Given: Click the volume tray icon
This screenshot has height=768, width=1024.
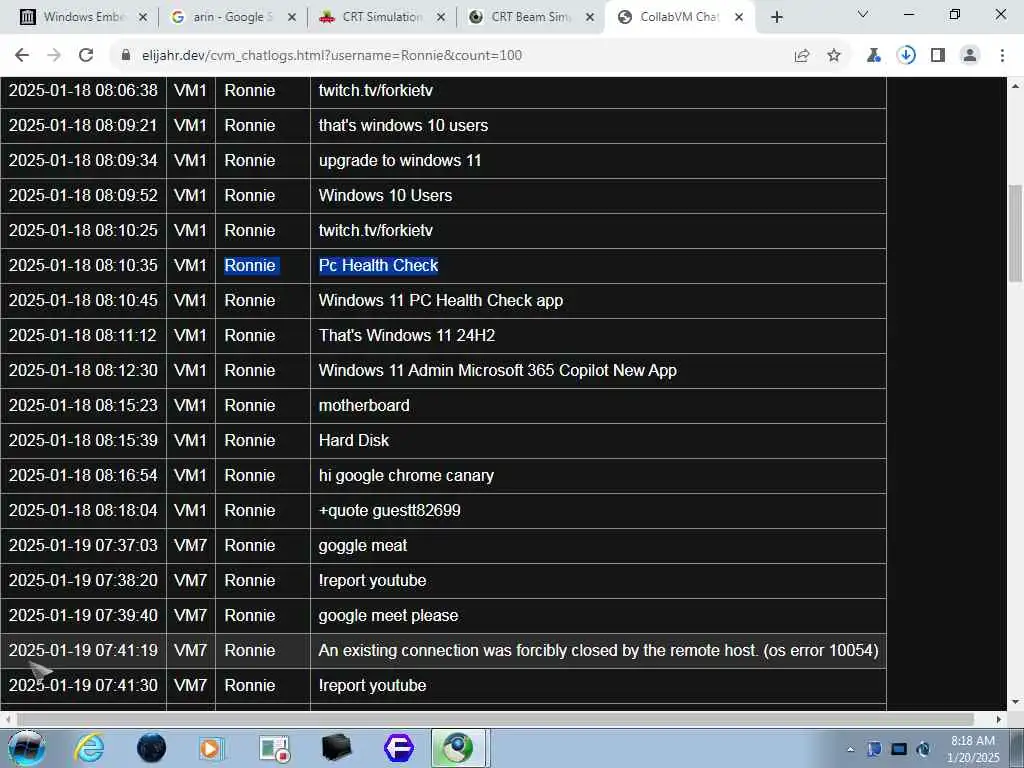Looking at the screenshot, I should pyautogui.click(x=923, y=749).
